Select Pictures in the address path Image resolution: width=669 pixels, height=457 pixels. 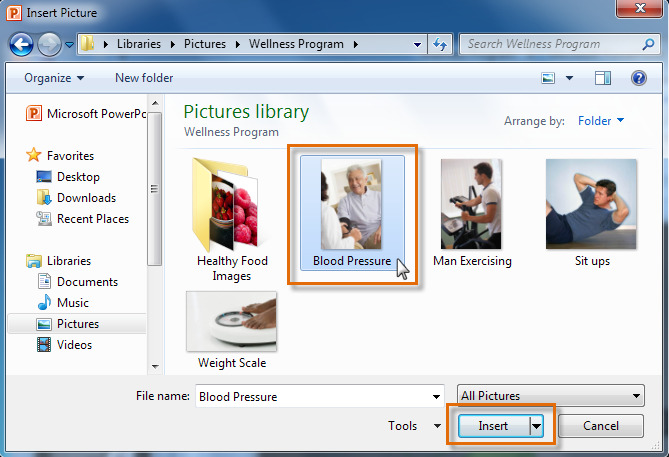click(205, 44)
